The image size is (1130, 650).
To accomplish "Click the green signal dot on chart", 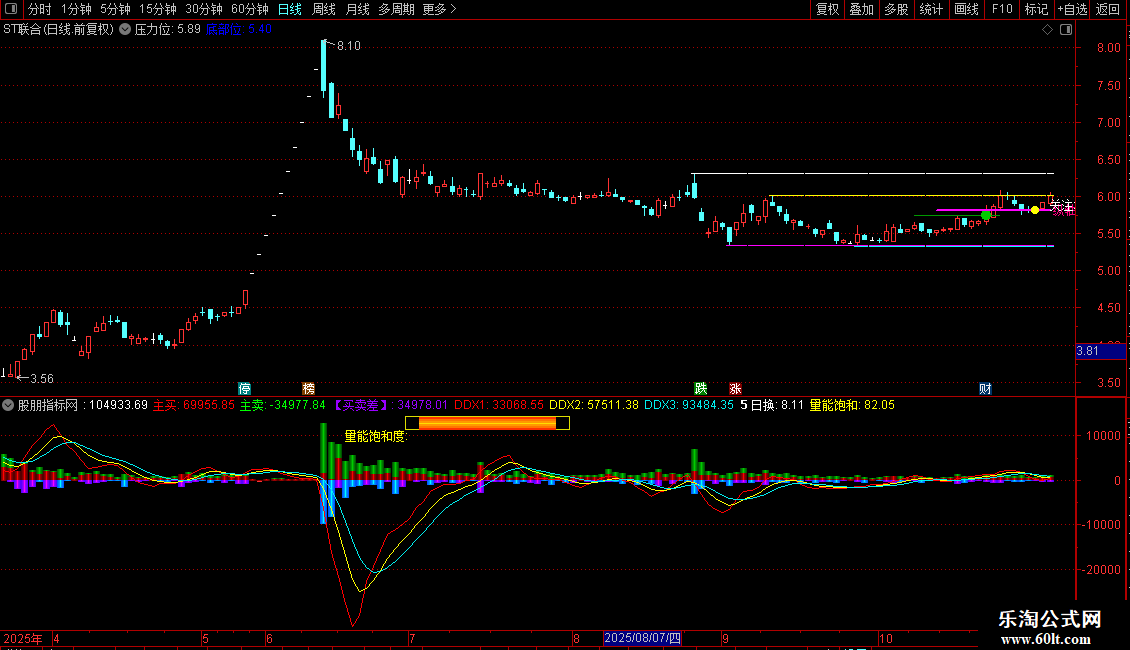I will (x=986, y=215).
